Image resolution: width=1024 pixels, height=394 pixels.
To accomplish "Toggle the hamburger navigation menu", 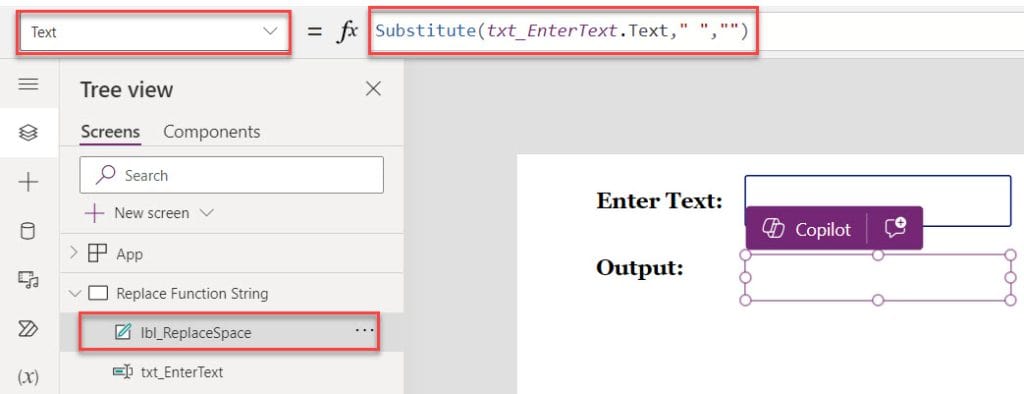I will click(28, 84).
